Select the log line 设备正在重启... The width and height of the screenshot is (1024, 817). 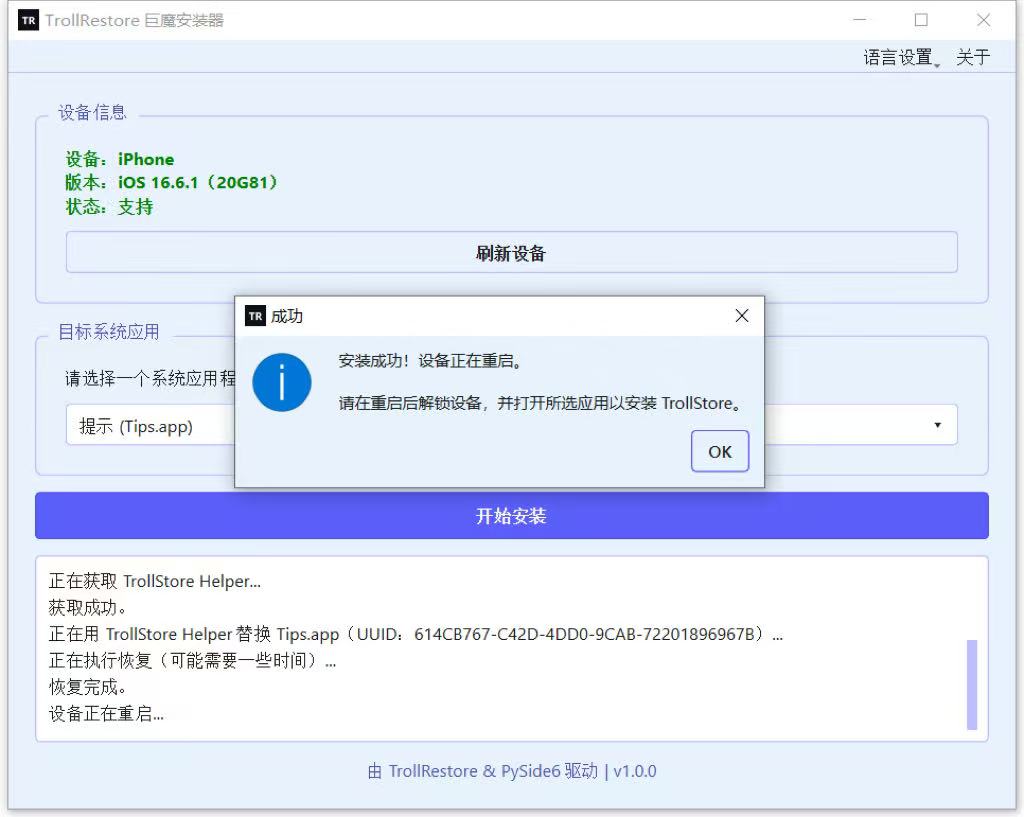tap(106, 714)
